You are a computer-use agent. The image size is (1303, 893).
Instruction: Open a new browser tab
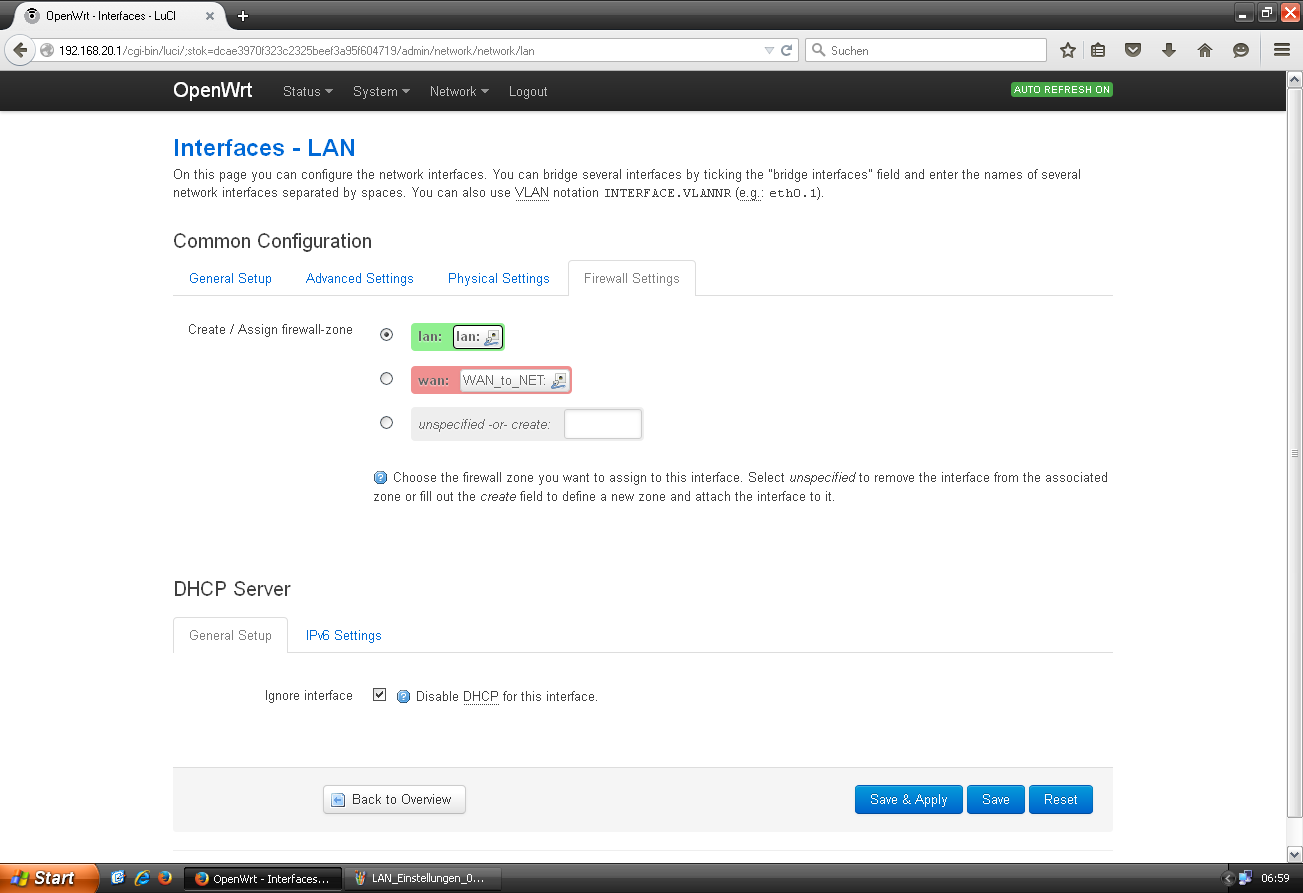pyautogui.click(x=242, y=16)
